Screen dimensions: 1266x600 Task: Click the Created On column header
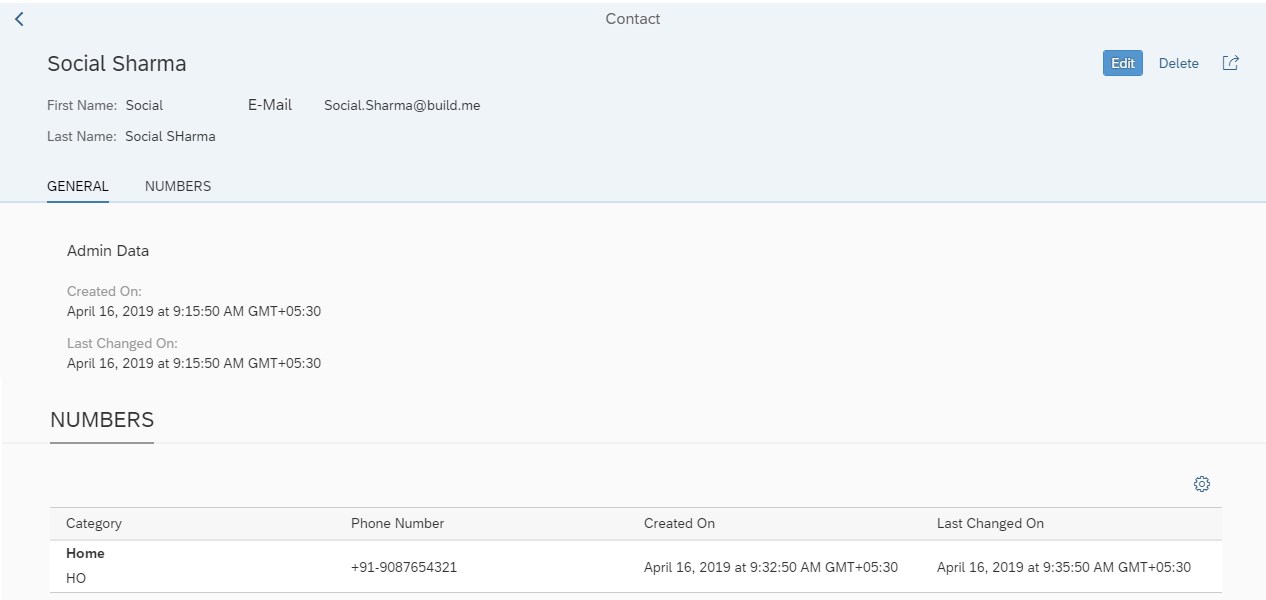679,523
